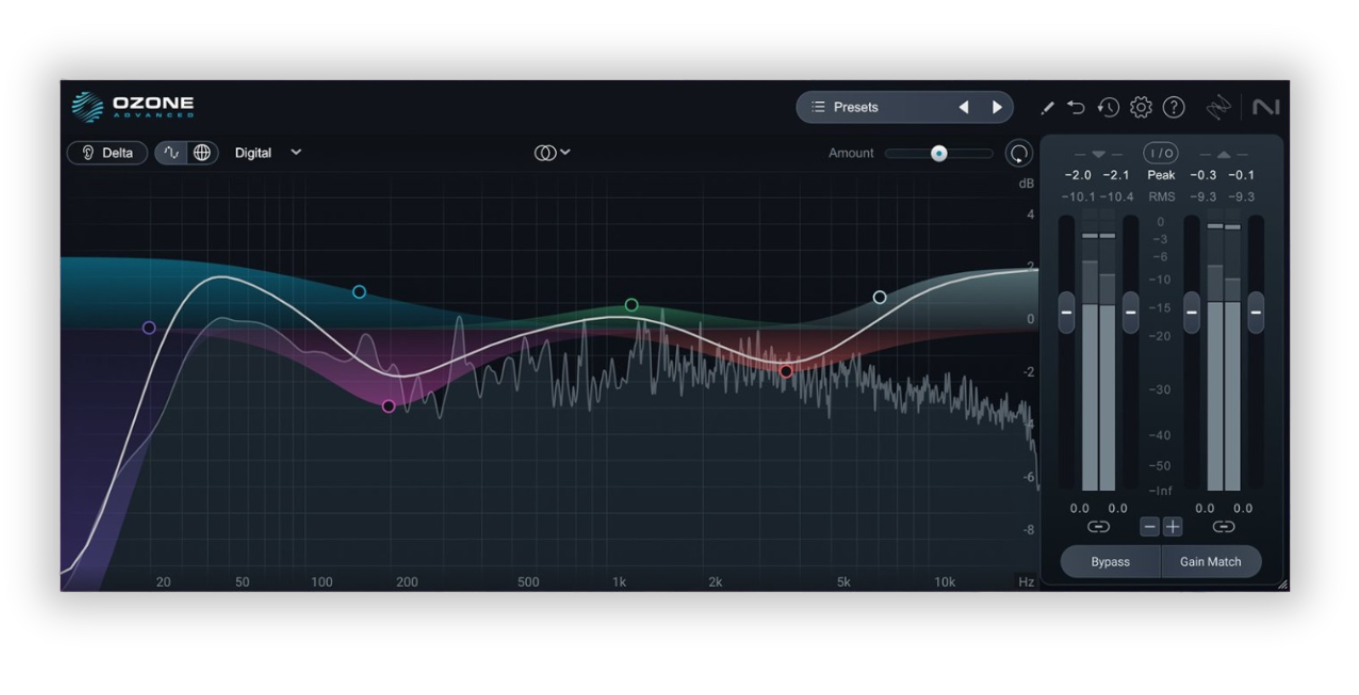Open the stereo channel mode dropdown
Image resolution: width=1359 pixels, height=695 pixels.
[552, 153]
